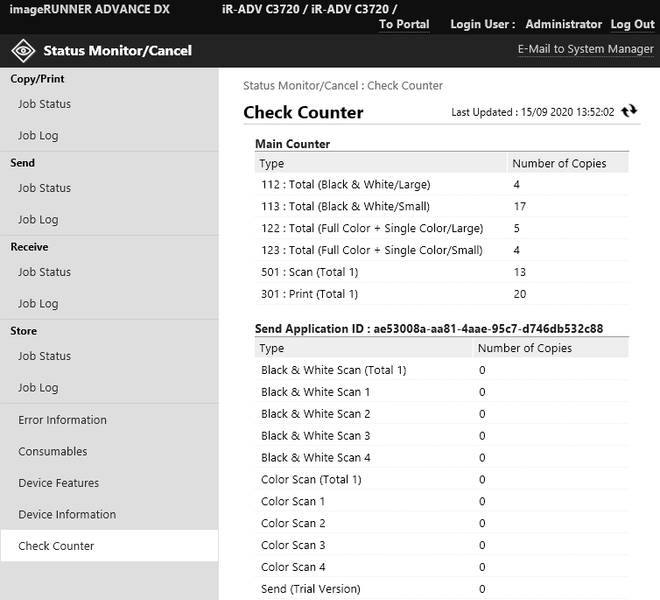Viewport: 660px width, 600px height.
Task: Select Check Counter in sidebar
Action: pyautogui.click(x=56, y=546)
